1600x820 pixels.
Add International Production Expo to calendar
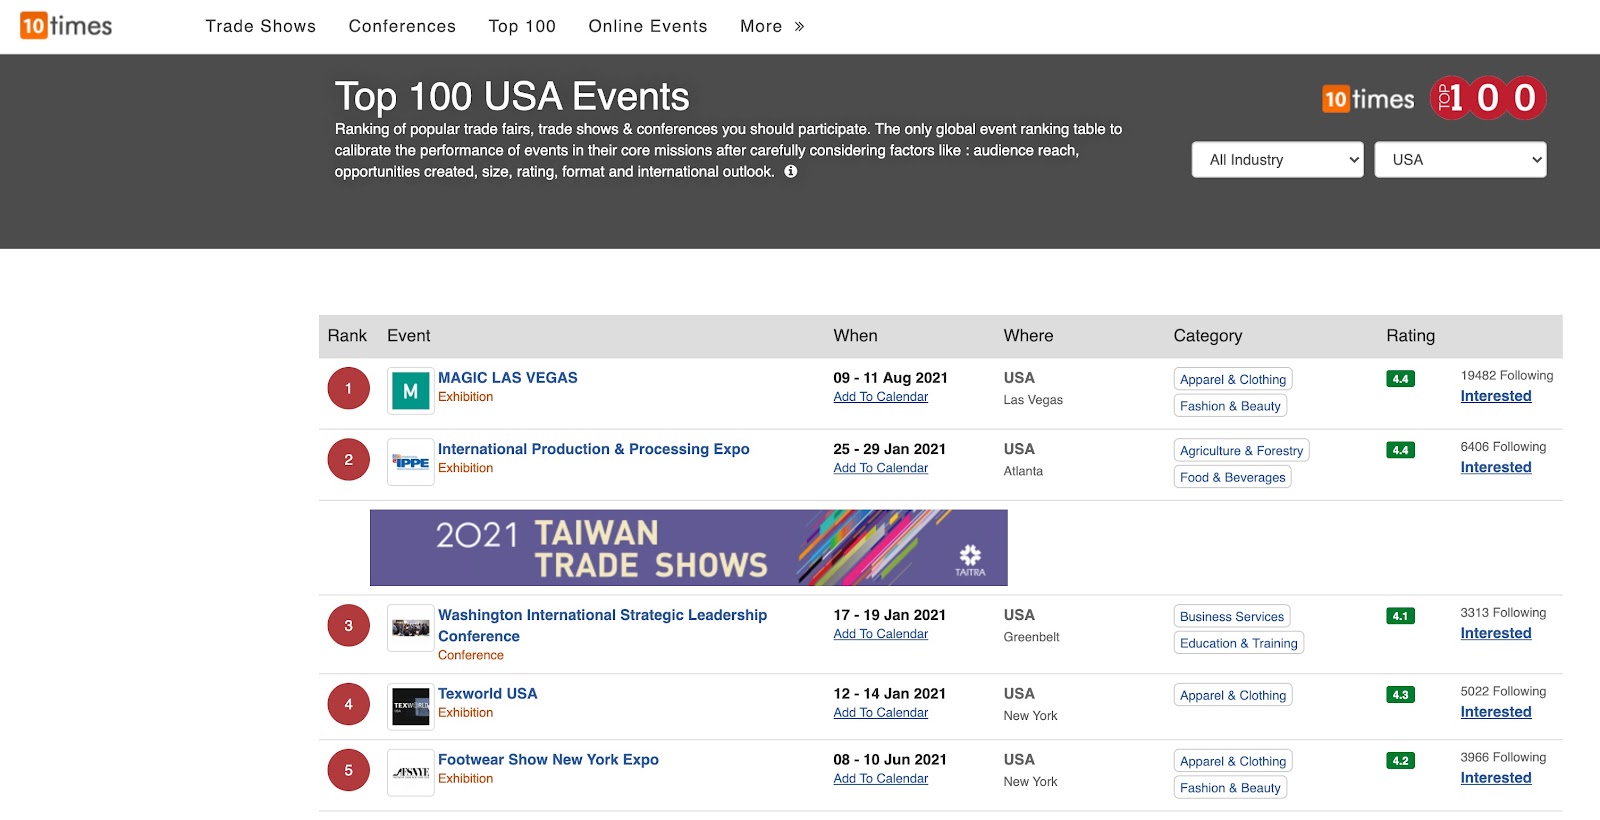880,468
